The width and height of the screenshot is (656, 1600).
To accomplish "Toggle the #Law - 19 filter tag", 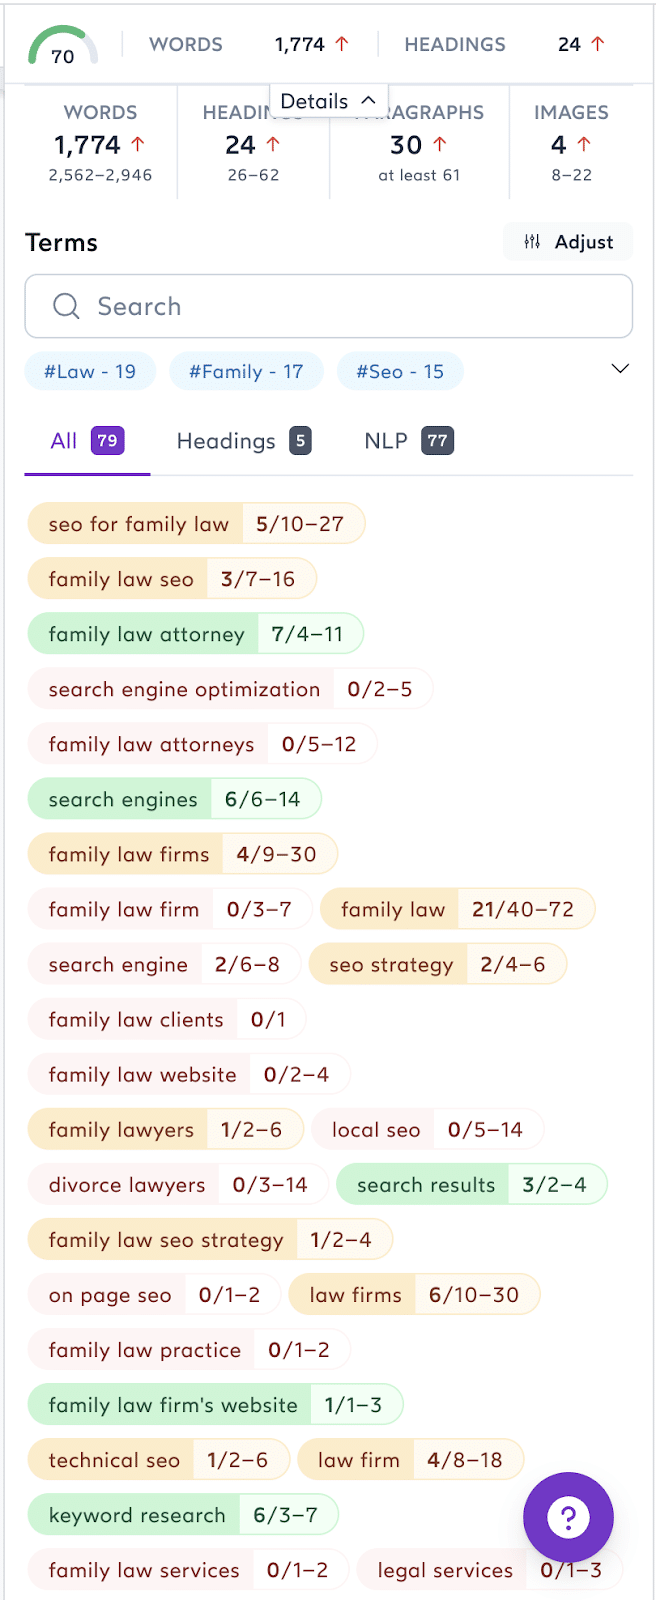I will click(x=90, y=372).
